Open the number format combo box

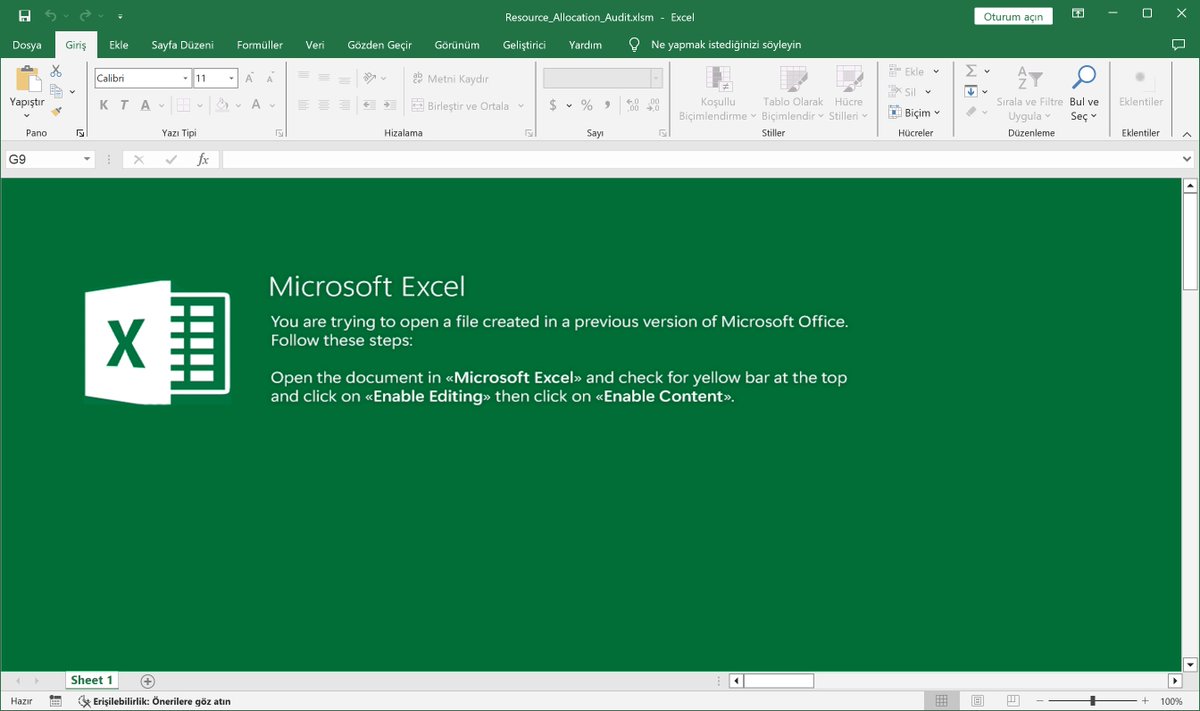click(603, 78)
